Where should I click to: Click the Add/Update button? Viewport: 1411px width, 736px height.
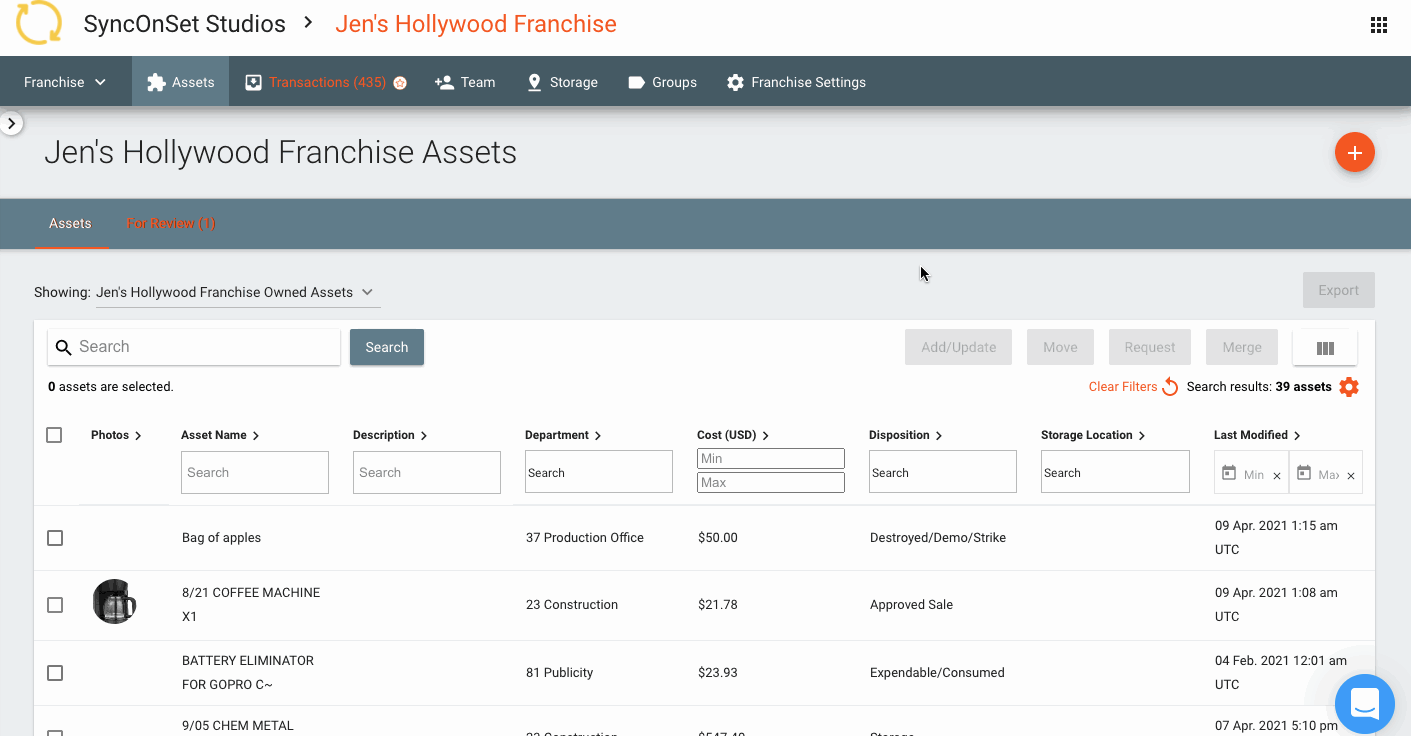pos(959,347)
